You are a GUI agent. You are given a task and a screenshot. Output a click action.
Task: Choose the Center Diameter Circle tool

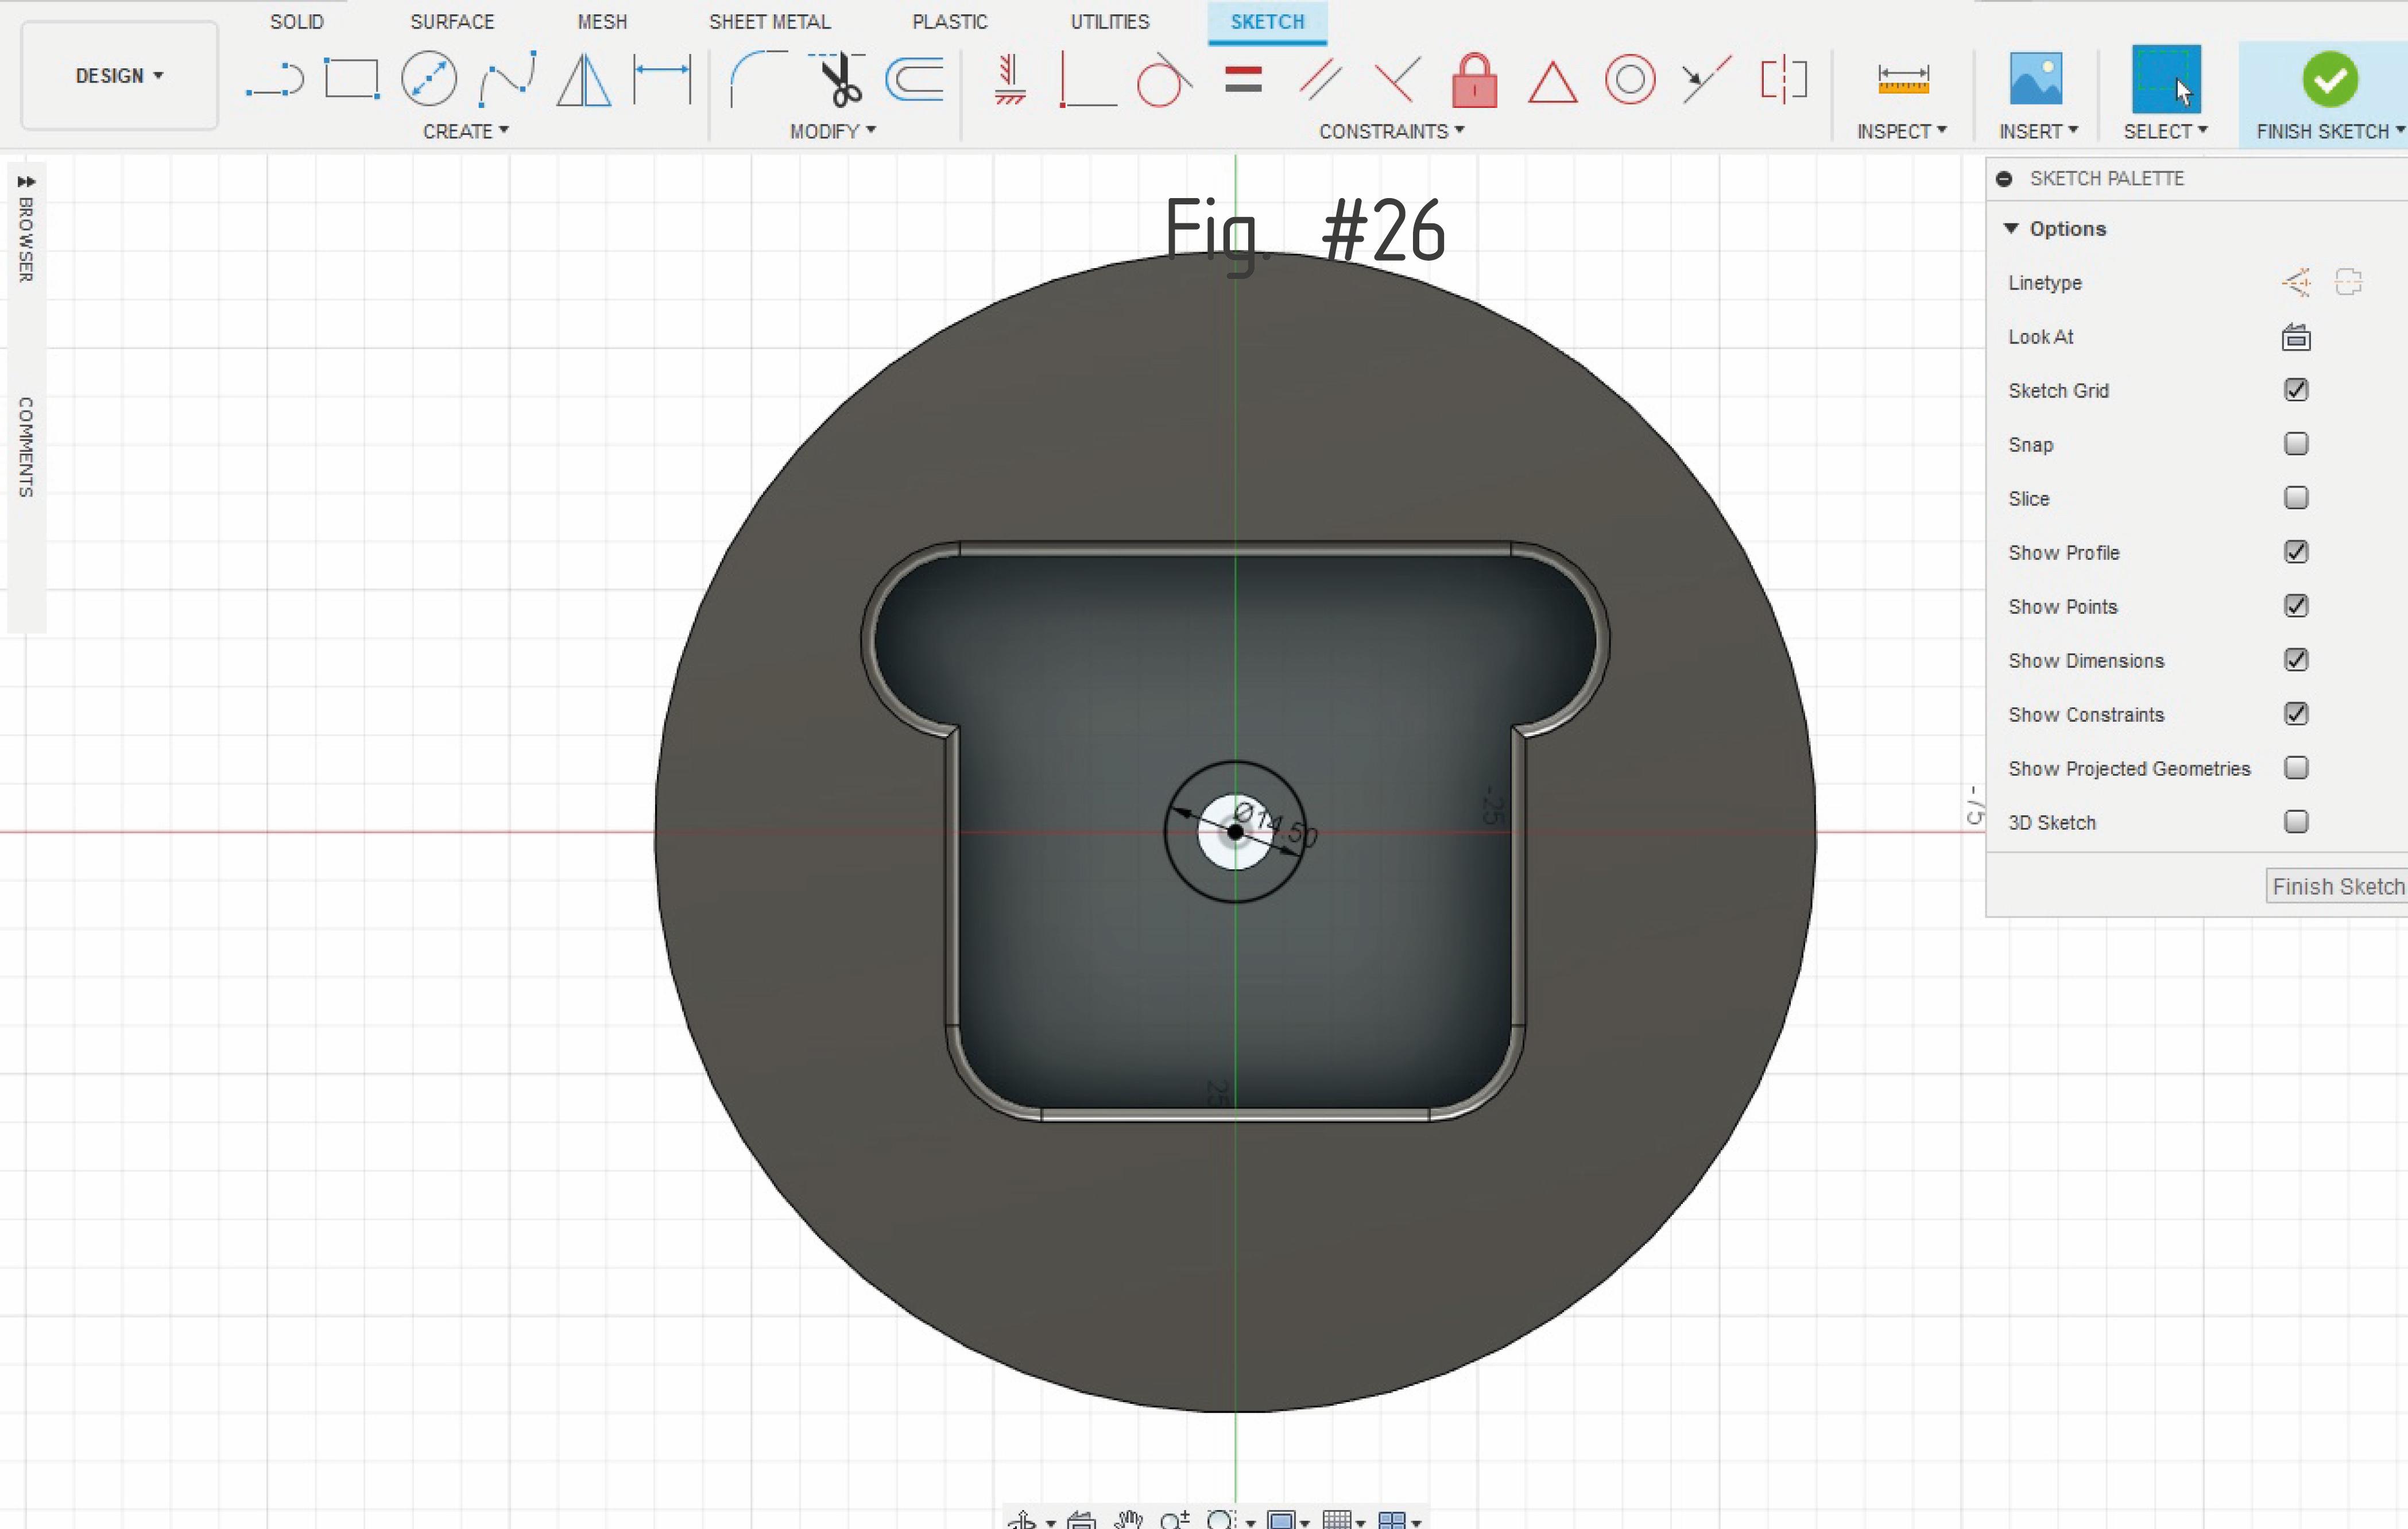(x=428, y=79)
